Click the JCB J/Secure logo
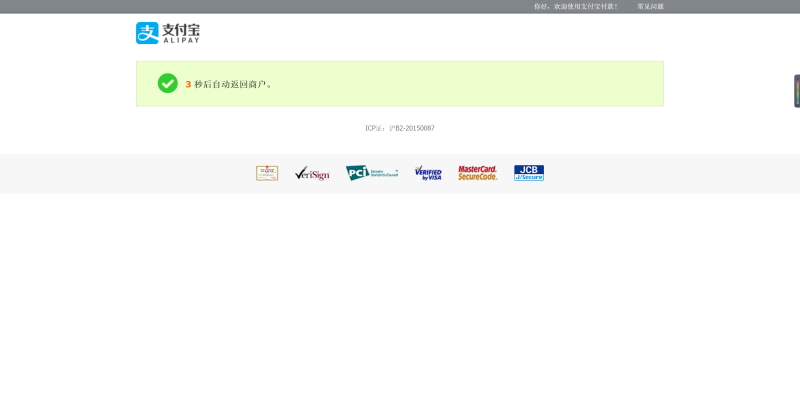 pyautogui.click(x=529, y=173)
